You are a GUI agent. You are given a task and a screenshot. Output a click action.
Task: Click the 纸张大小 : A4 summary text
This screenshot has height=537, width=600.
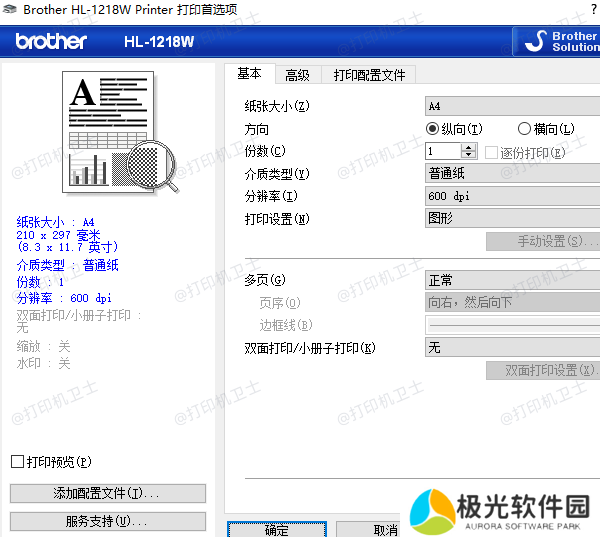(x=55, y=222)
